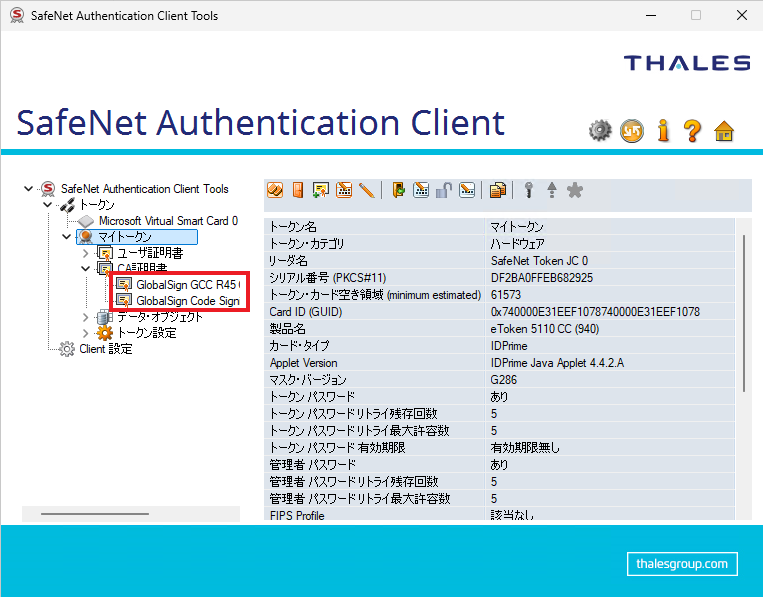The width and height of the screenshot is (763, 597).
Task: Open Advanced View via header gear icon
Action: (599, 130)
